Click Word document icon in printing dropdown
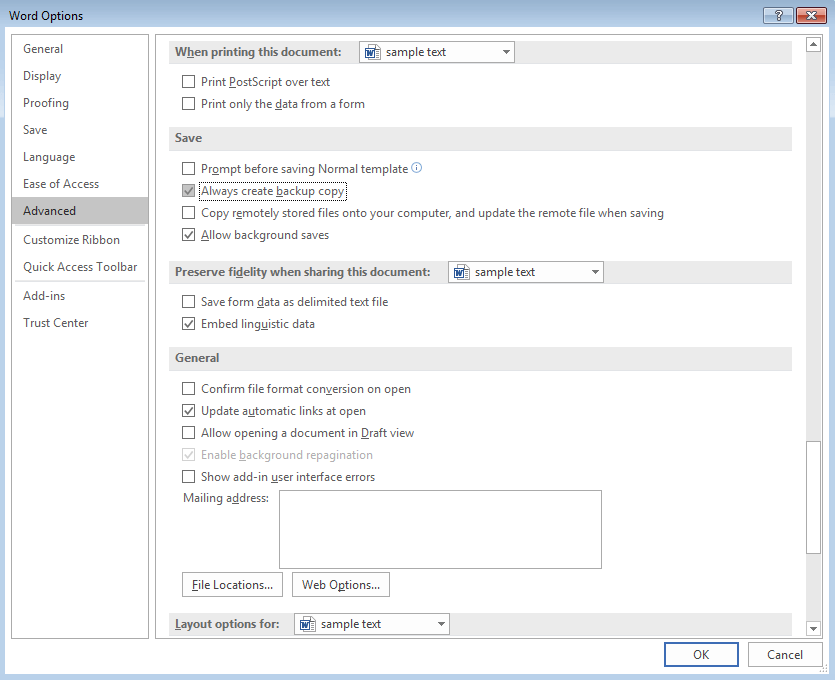The image size is (835, 680). pyautogui.click(x=372, y=52)
